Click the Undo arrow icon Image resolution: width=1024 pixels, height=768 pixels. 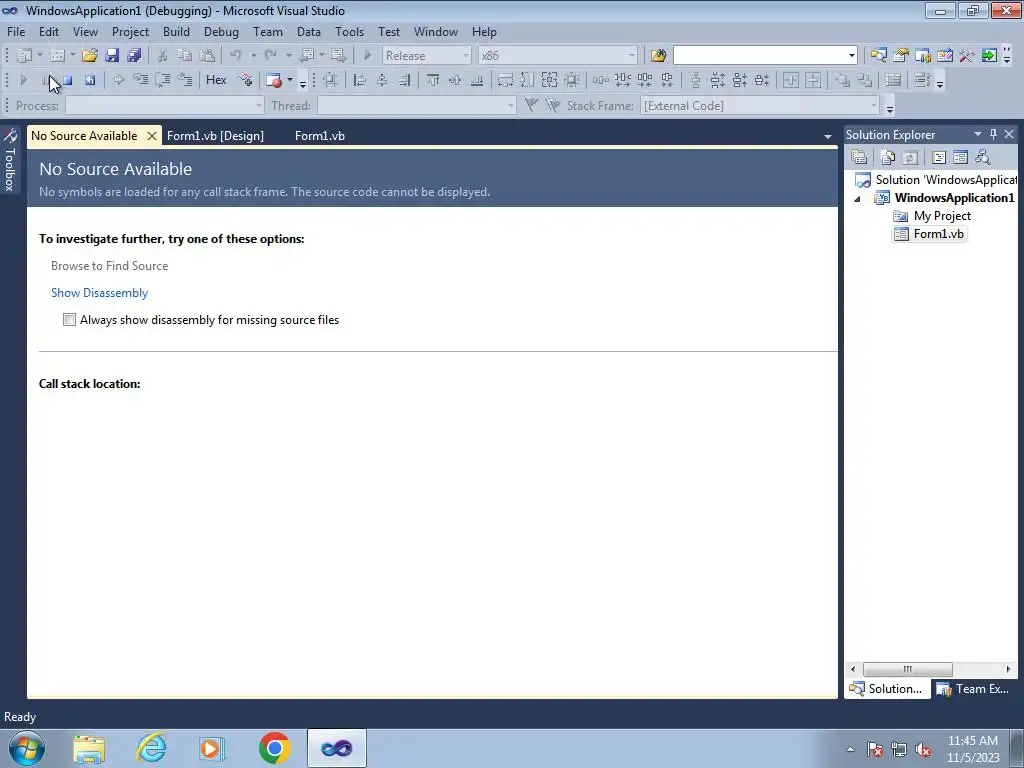point(236,56)
